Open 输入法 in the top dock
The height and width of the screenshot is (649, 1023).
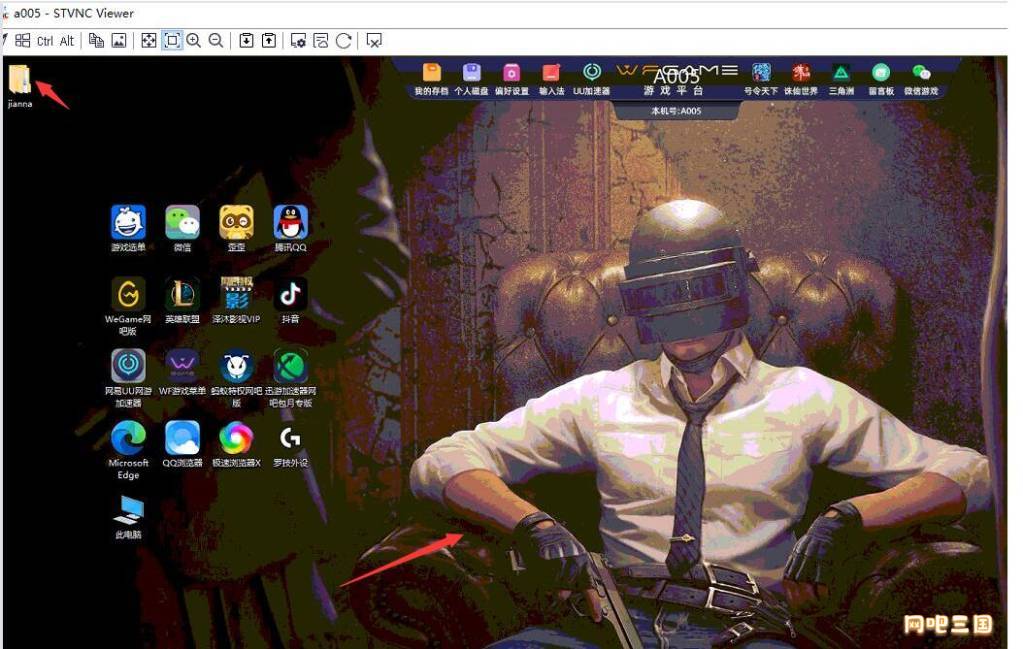pos(551,80)
